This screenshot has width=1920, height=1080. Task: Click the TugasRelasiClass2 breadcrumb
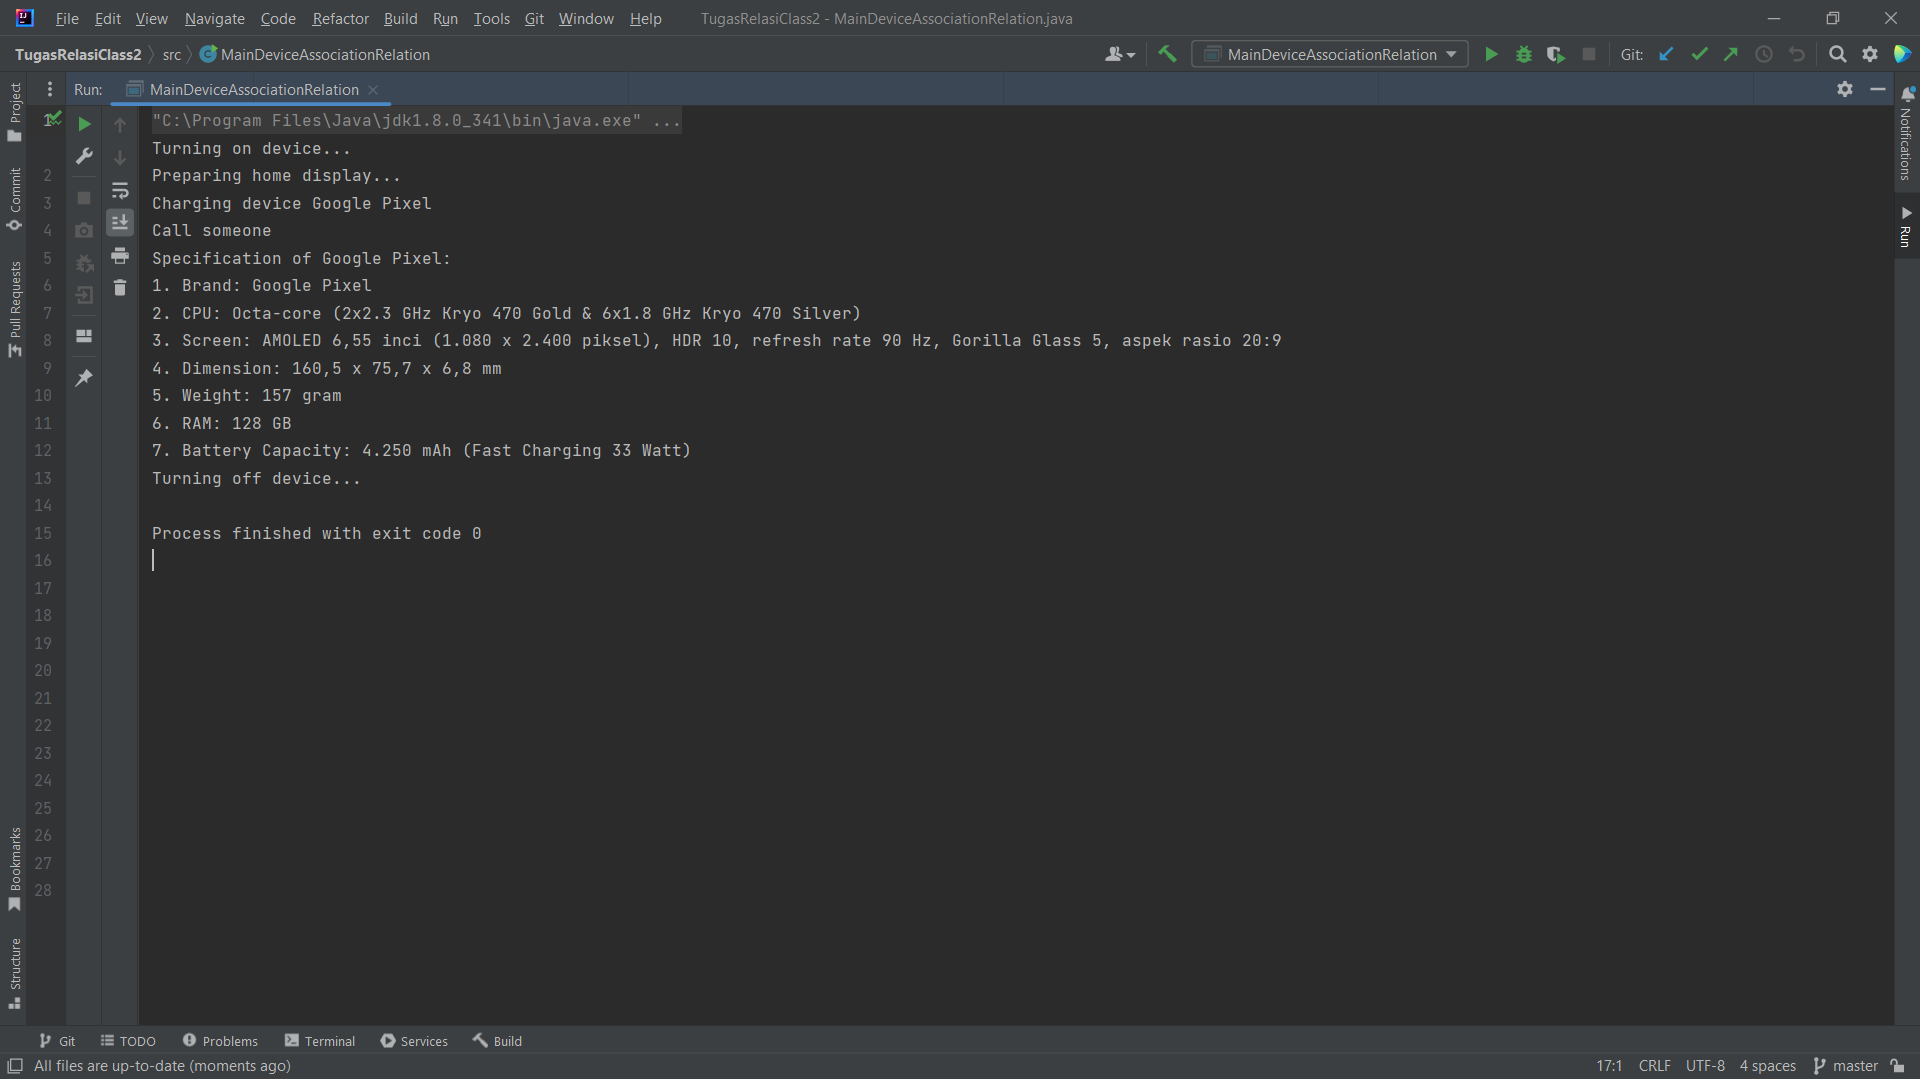[x=78, y=54]
